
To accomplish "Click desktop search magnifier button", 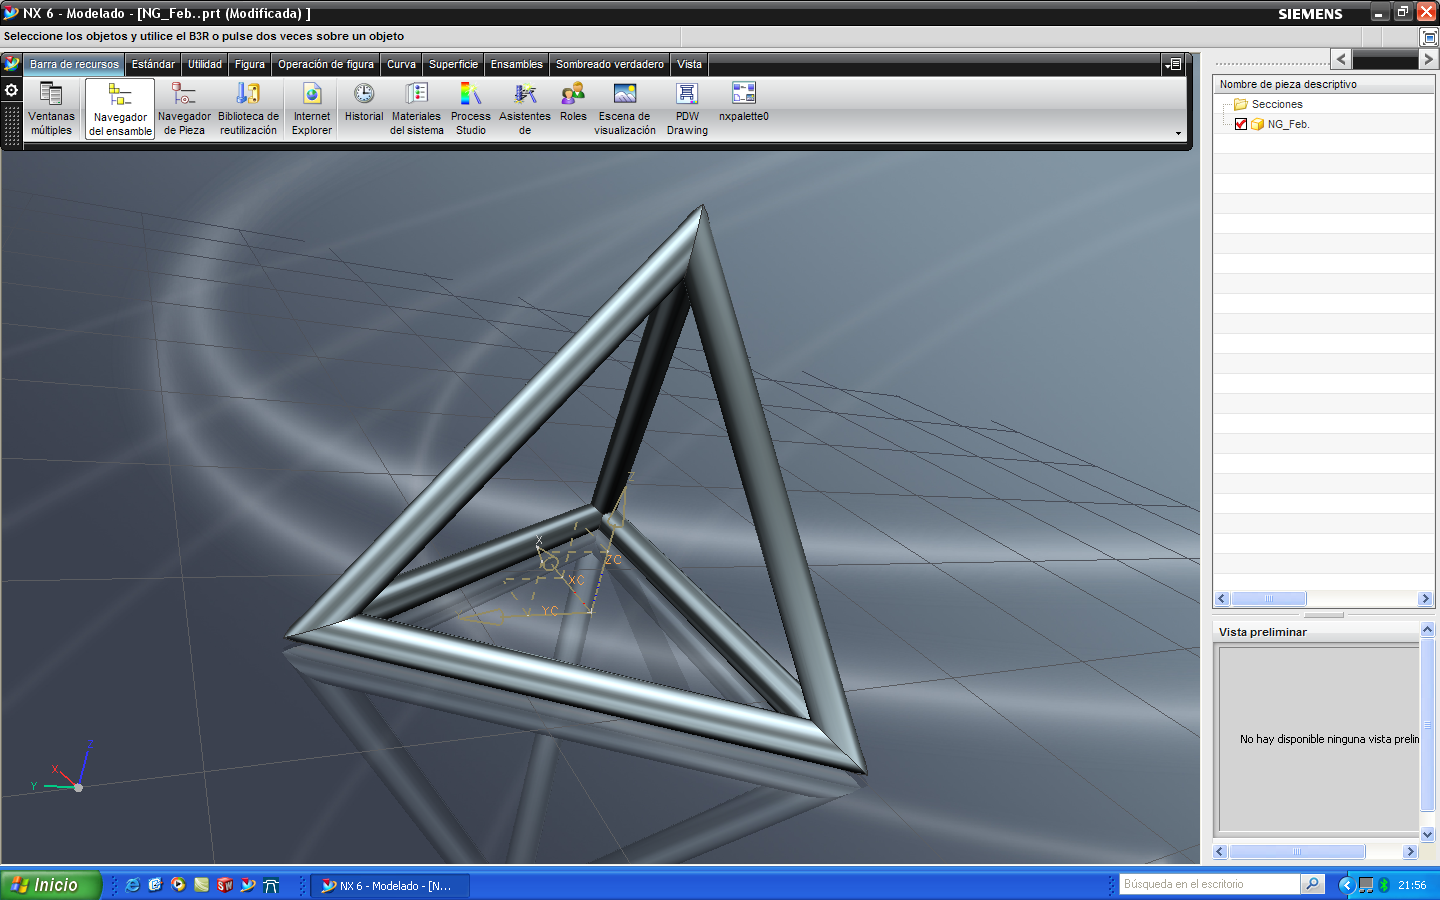I will click(1313, 884).
